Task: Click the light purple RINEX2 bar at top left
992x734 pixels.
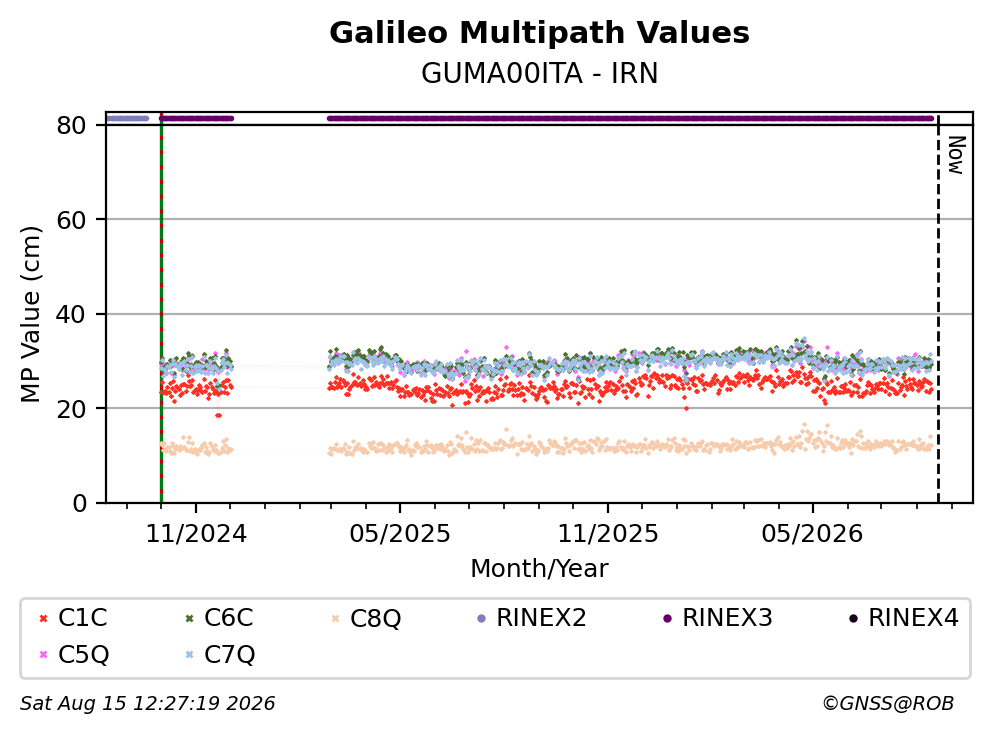Action: tap(128, 118)
